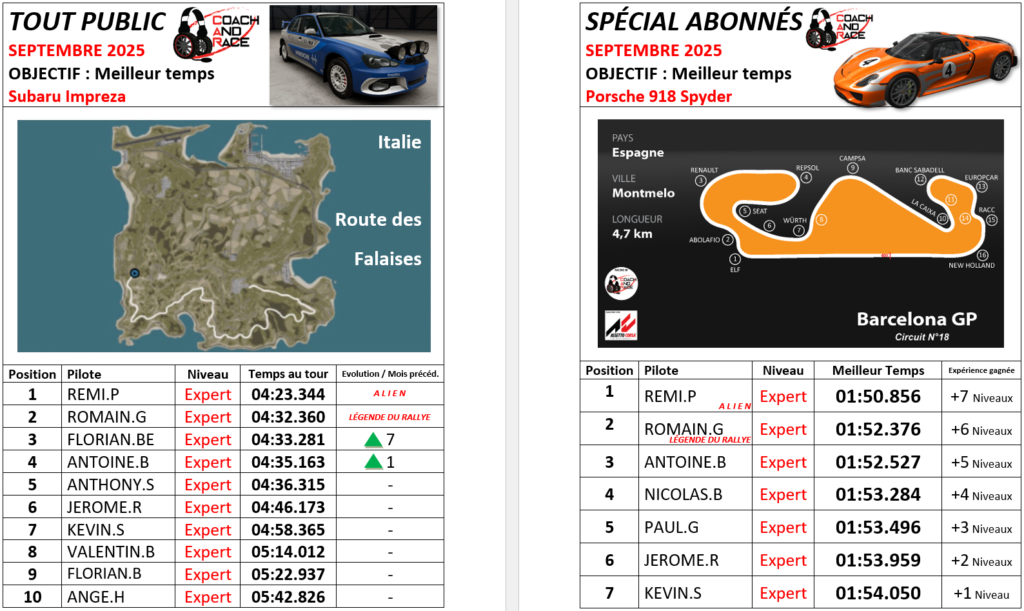1024x611 pixels.
Task: Click the Assetto Corsa logo on the circuit card
Action: point(621,324)
